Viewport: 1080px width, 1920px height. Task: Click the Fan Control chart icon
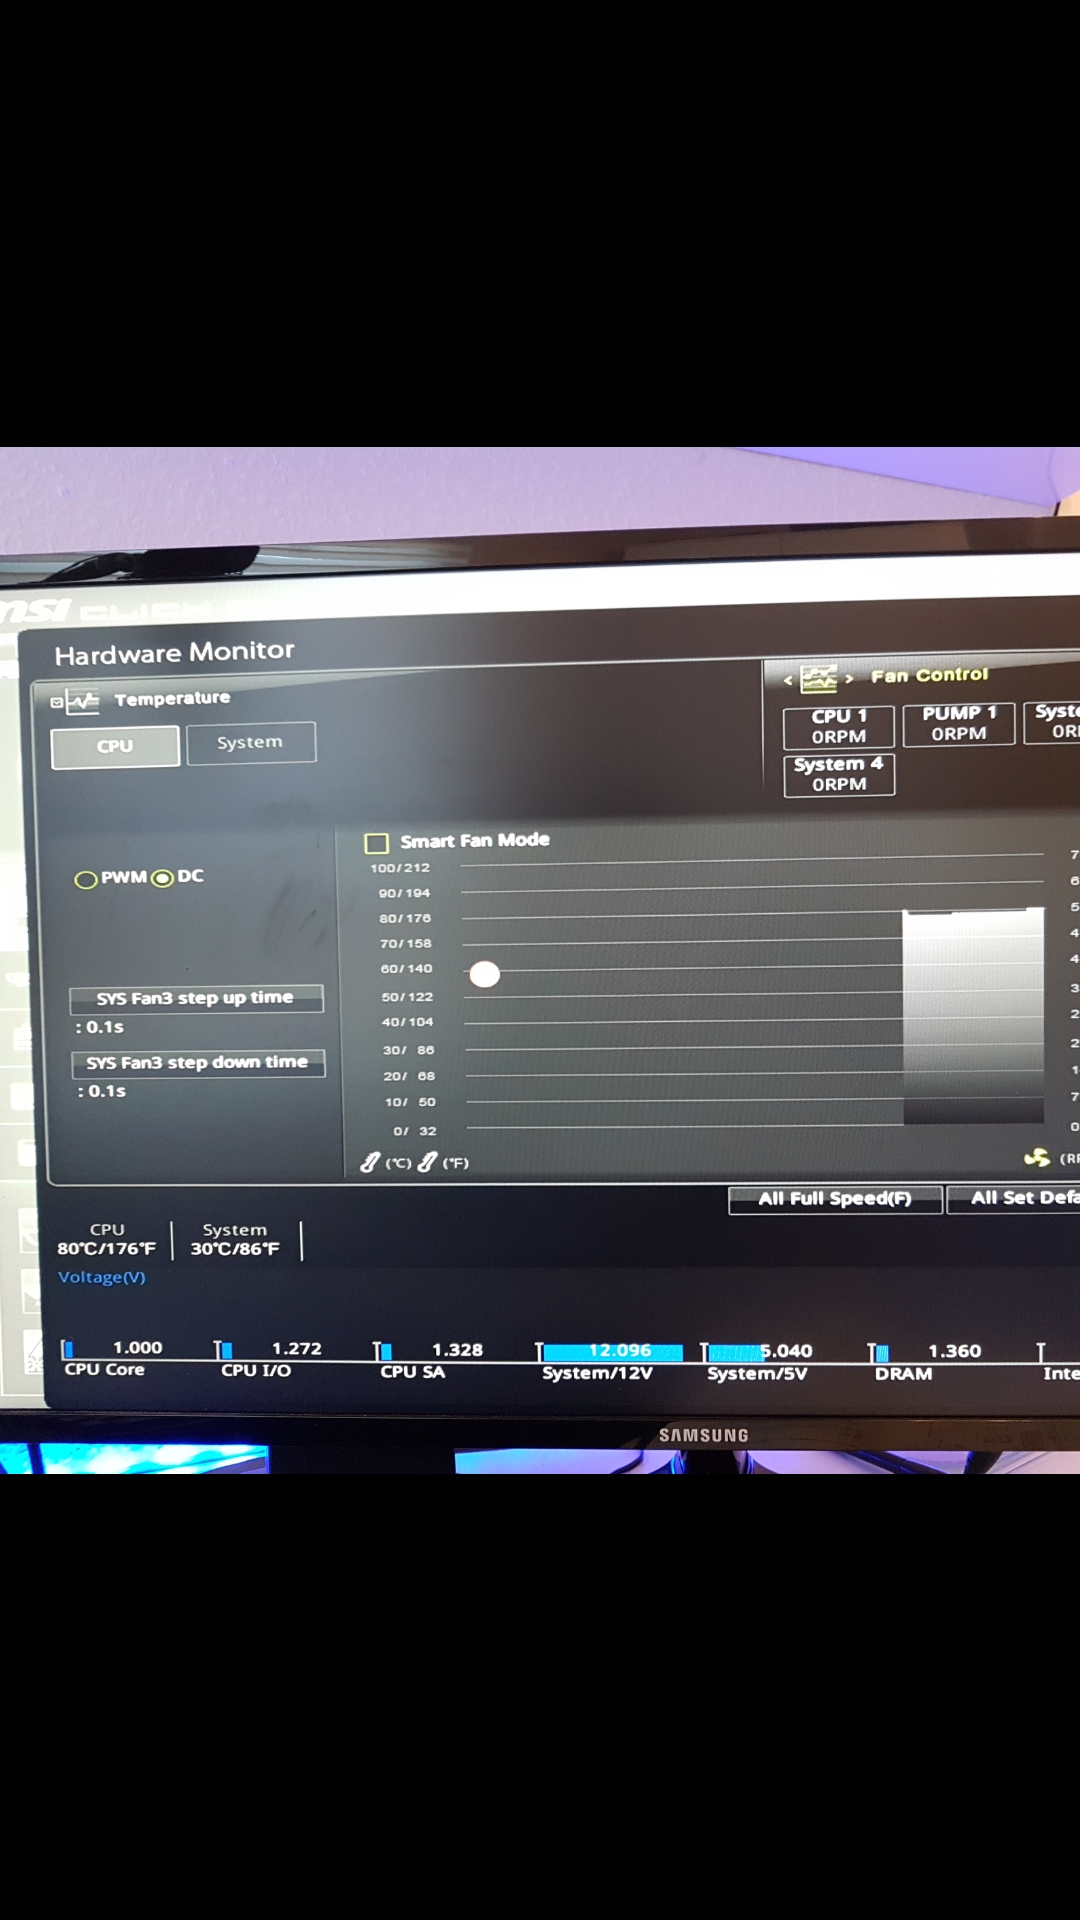[818, 679]
